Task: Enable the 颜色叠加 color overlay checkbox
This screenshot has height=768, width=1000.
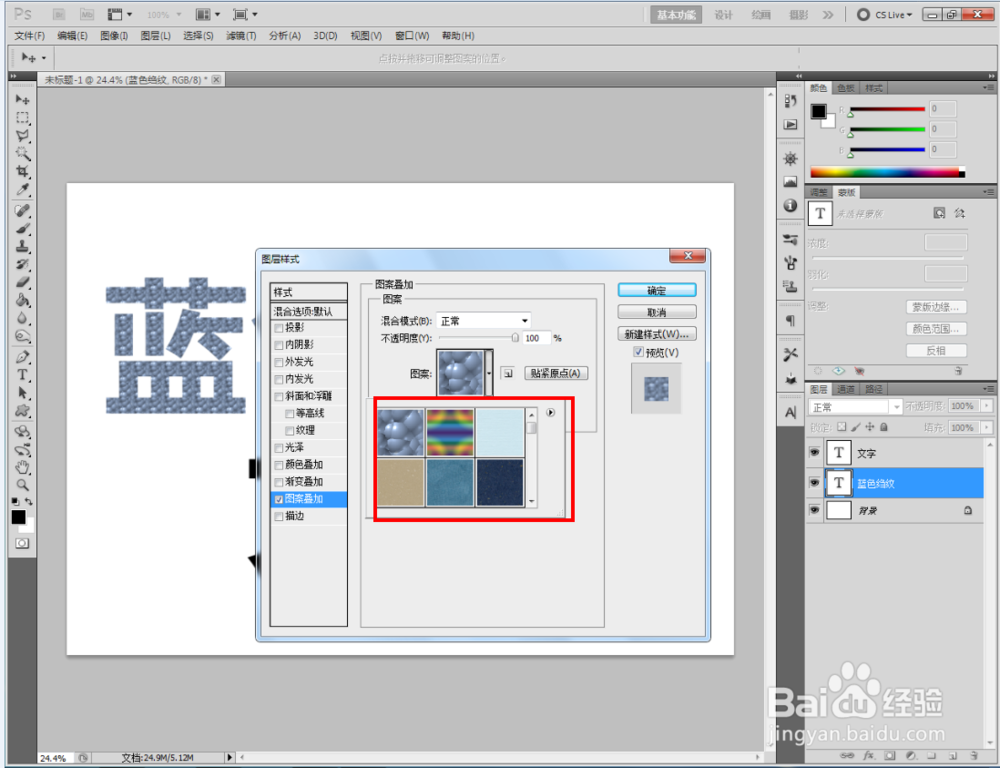Action: [x=279, y=465]
